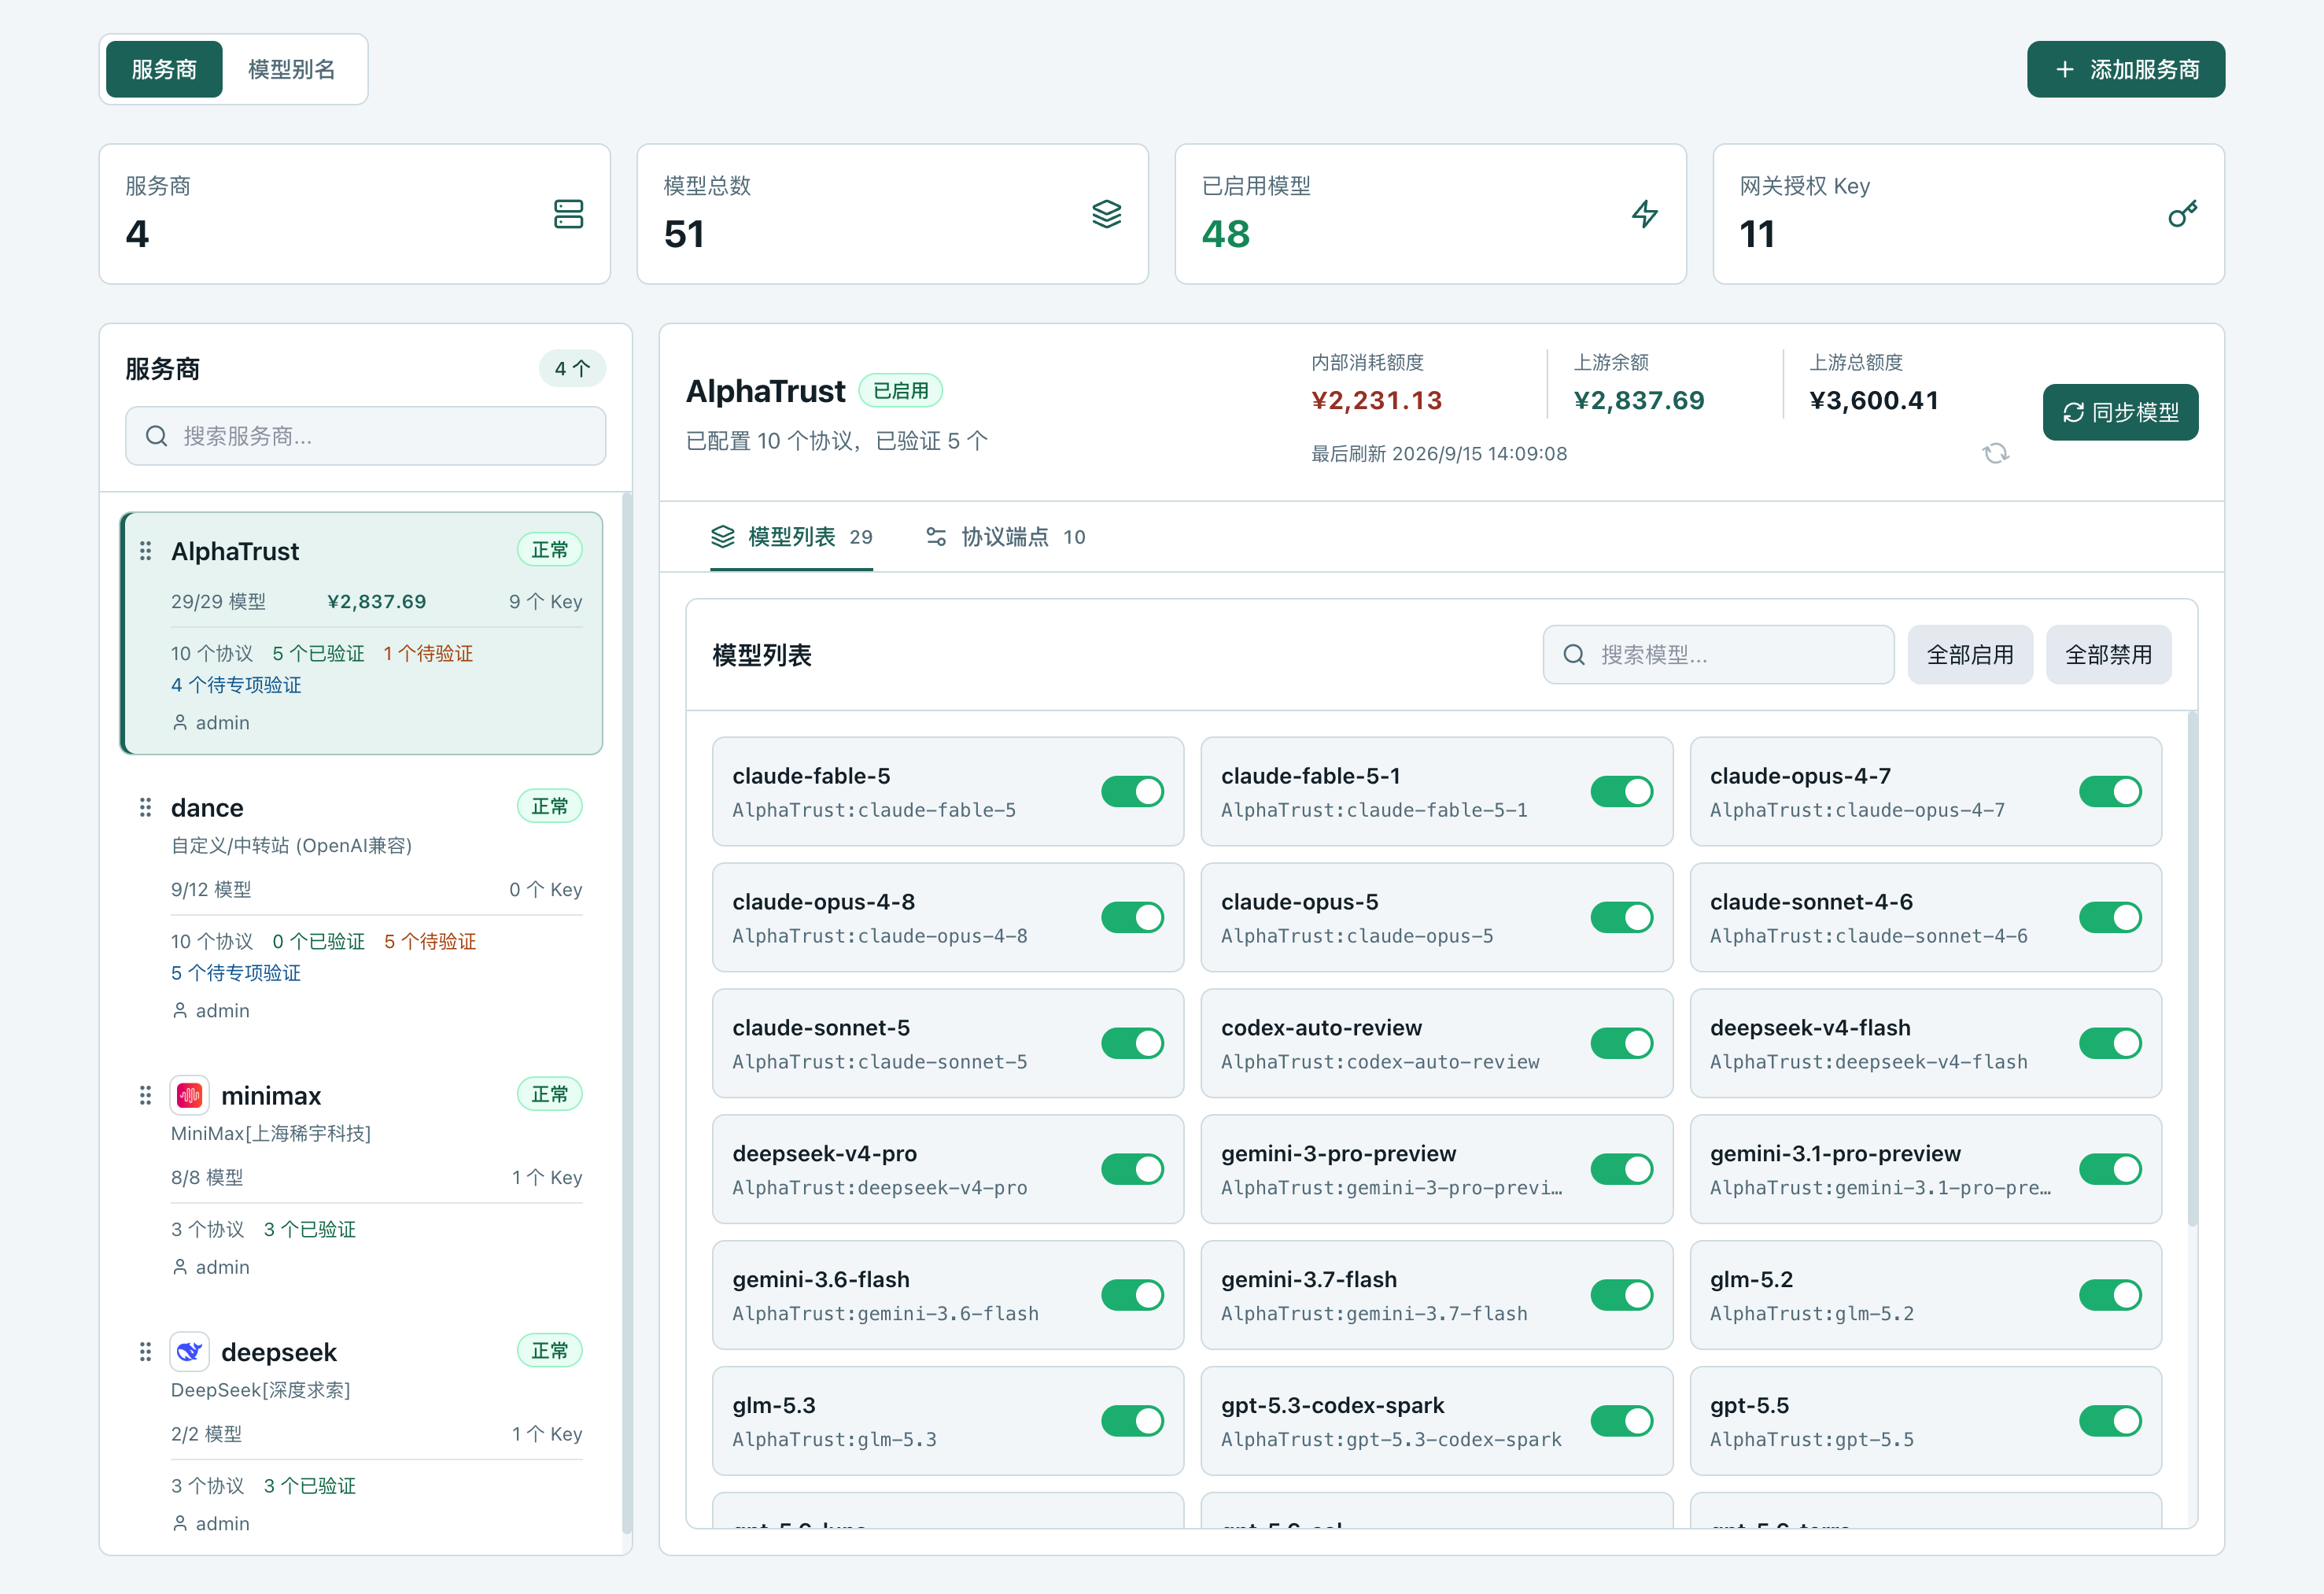Click the 同步模型 button
This screenshot has width=2324, height=1594.
[2120, 412]
